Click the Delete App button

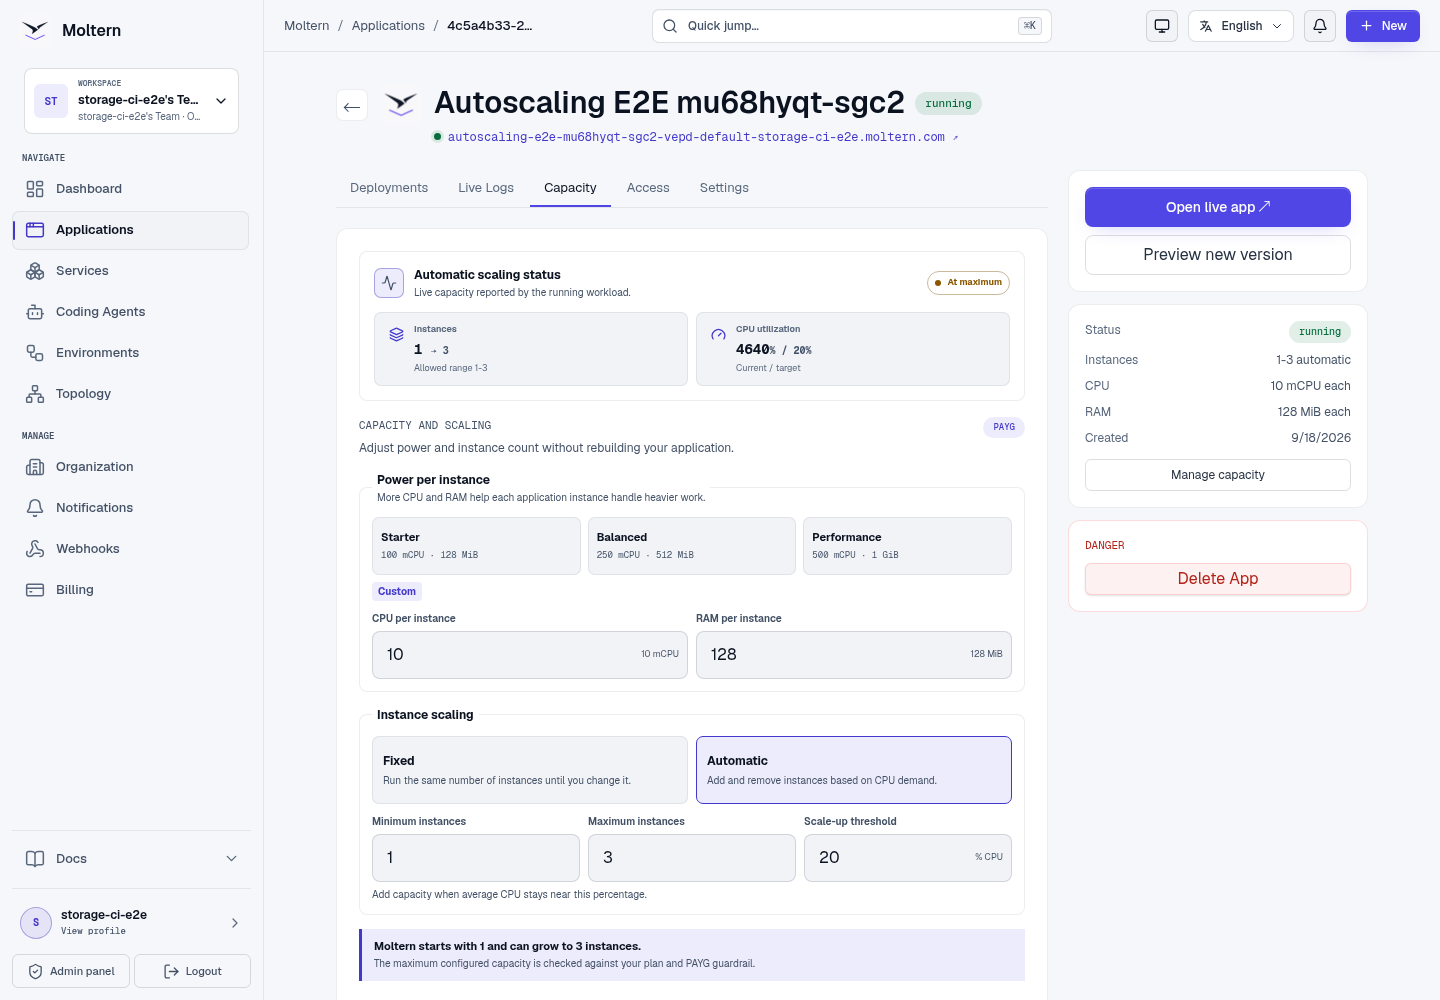click(1218, 579)
